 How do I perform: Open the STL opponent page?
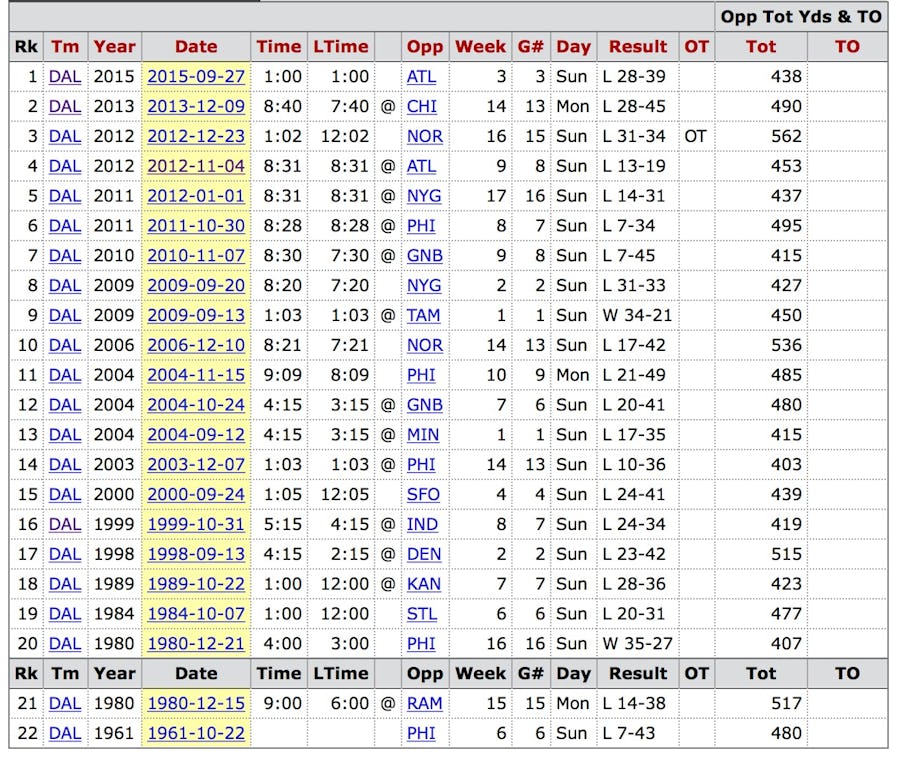pos(421,614)
